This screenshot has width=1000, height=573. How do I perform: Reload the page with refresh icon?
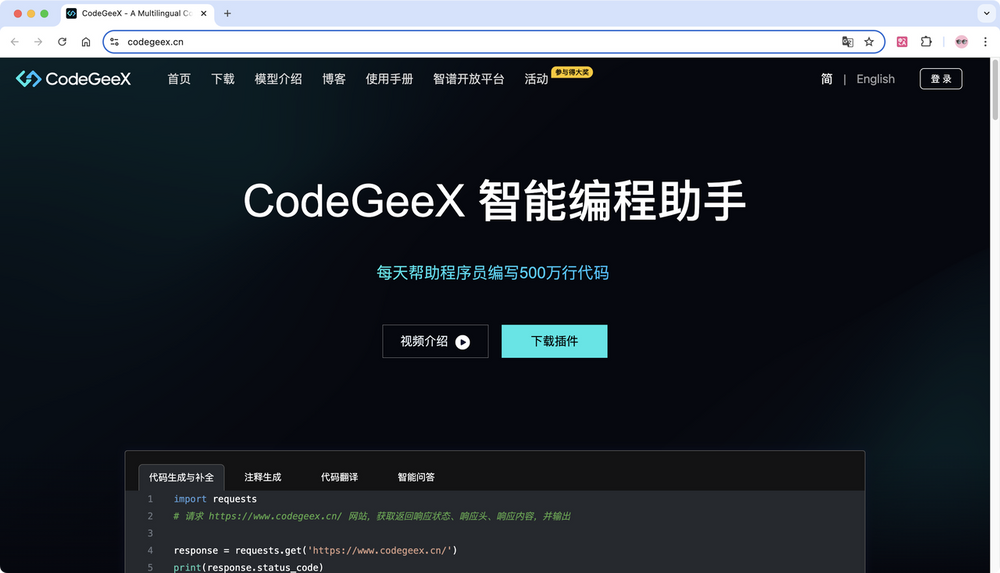(x=62, y=41)
